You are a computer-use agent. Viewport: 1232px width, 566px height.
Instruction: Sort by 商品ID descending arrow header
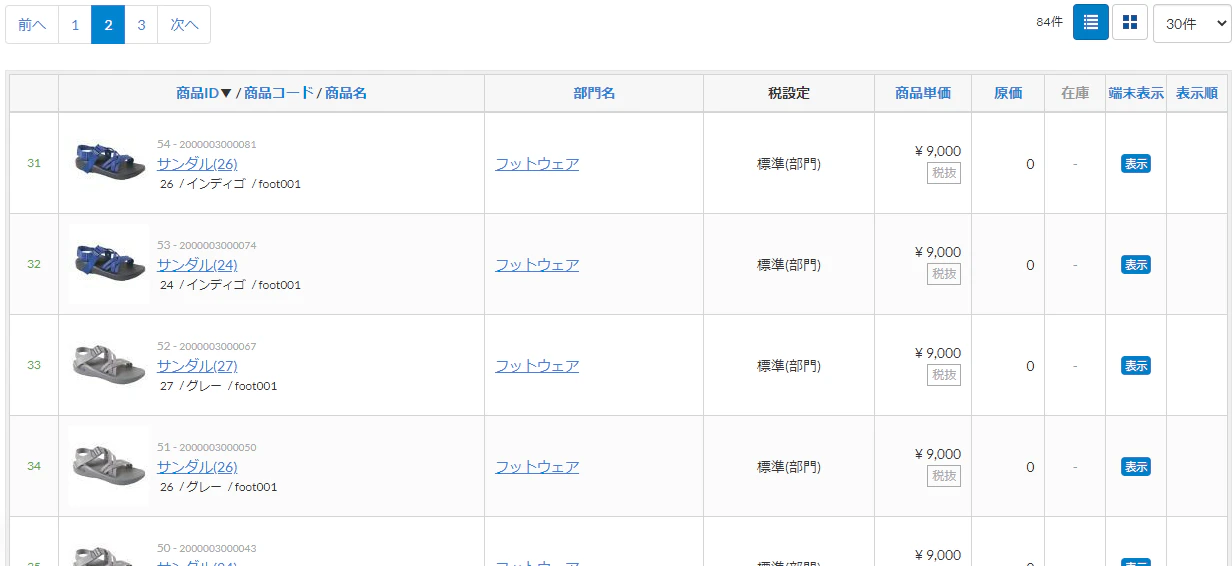pos(204,93)
